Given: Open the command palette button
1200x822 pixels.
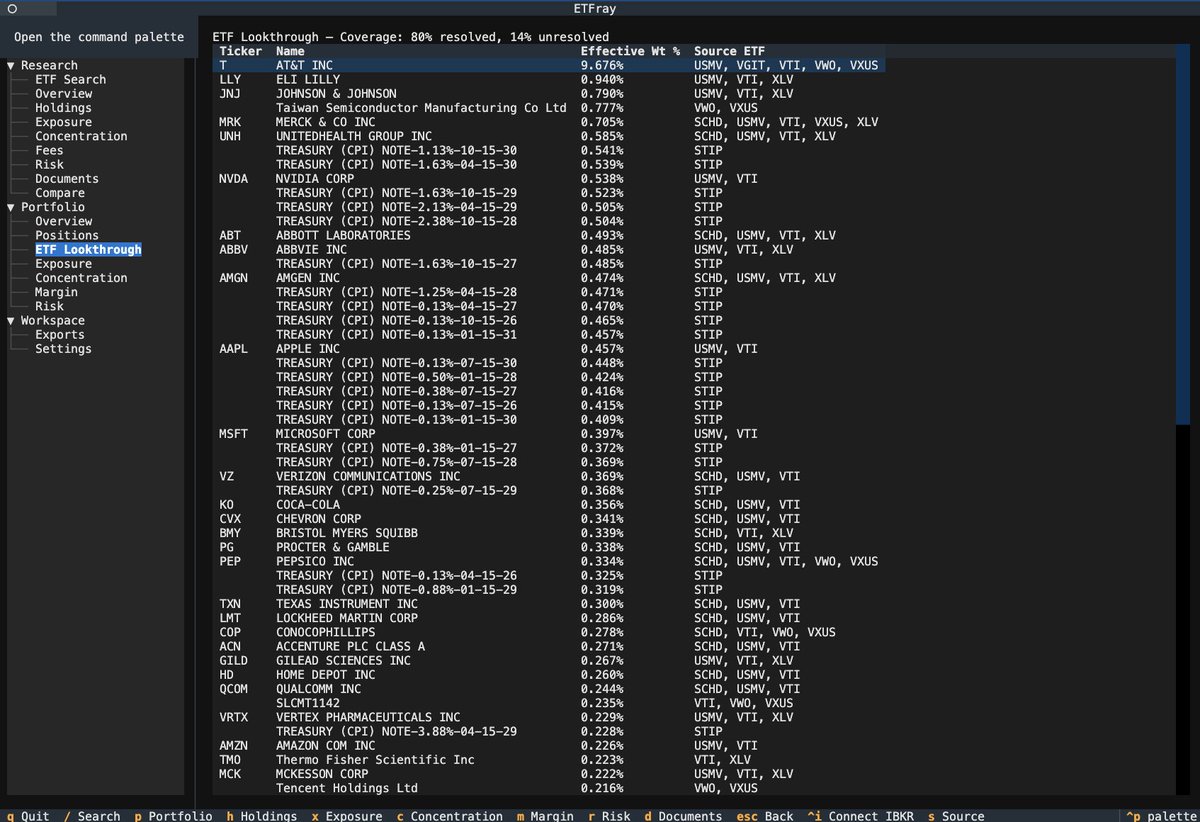Looking at the screenshot, I should click(99, 37).
